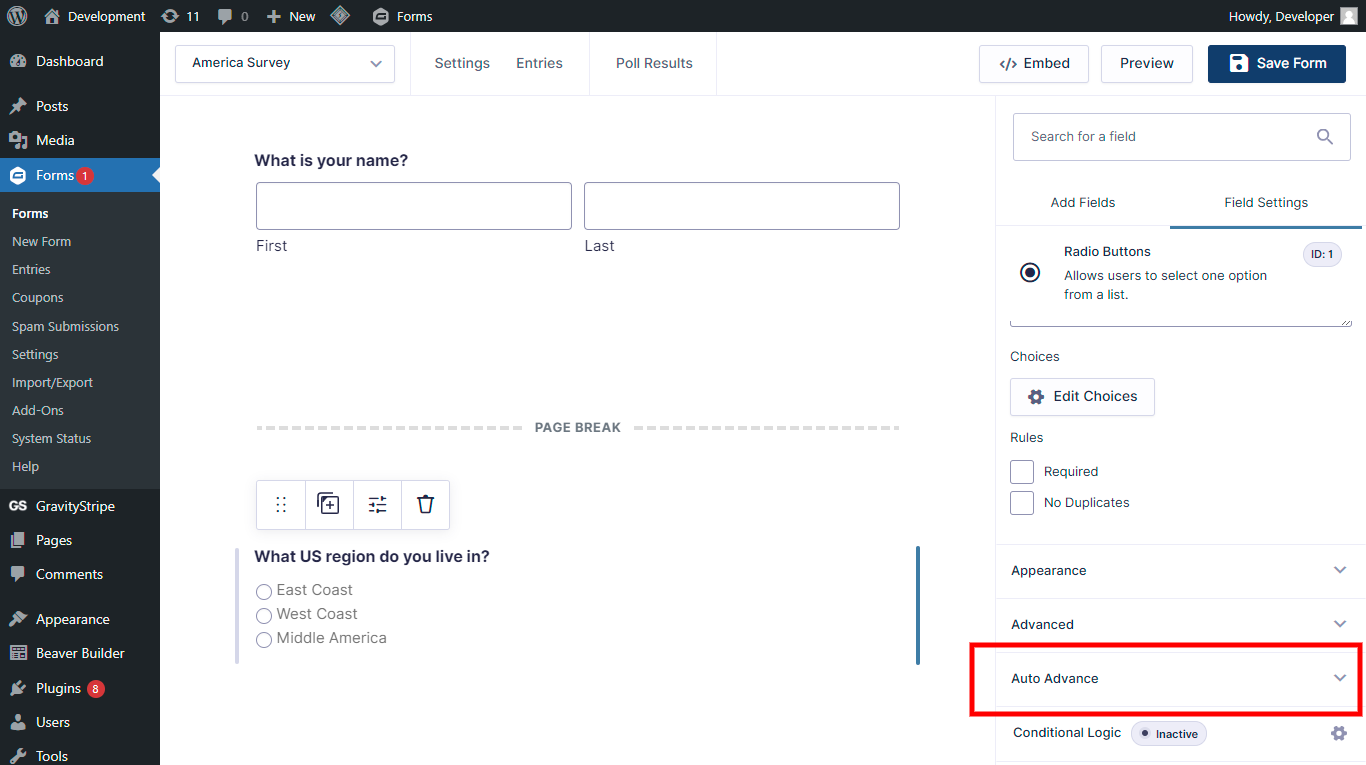Open the Coupons sidebar link

[x=37, y=298]
